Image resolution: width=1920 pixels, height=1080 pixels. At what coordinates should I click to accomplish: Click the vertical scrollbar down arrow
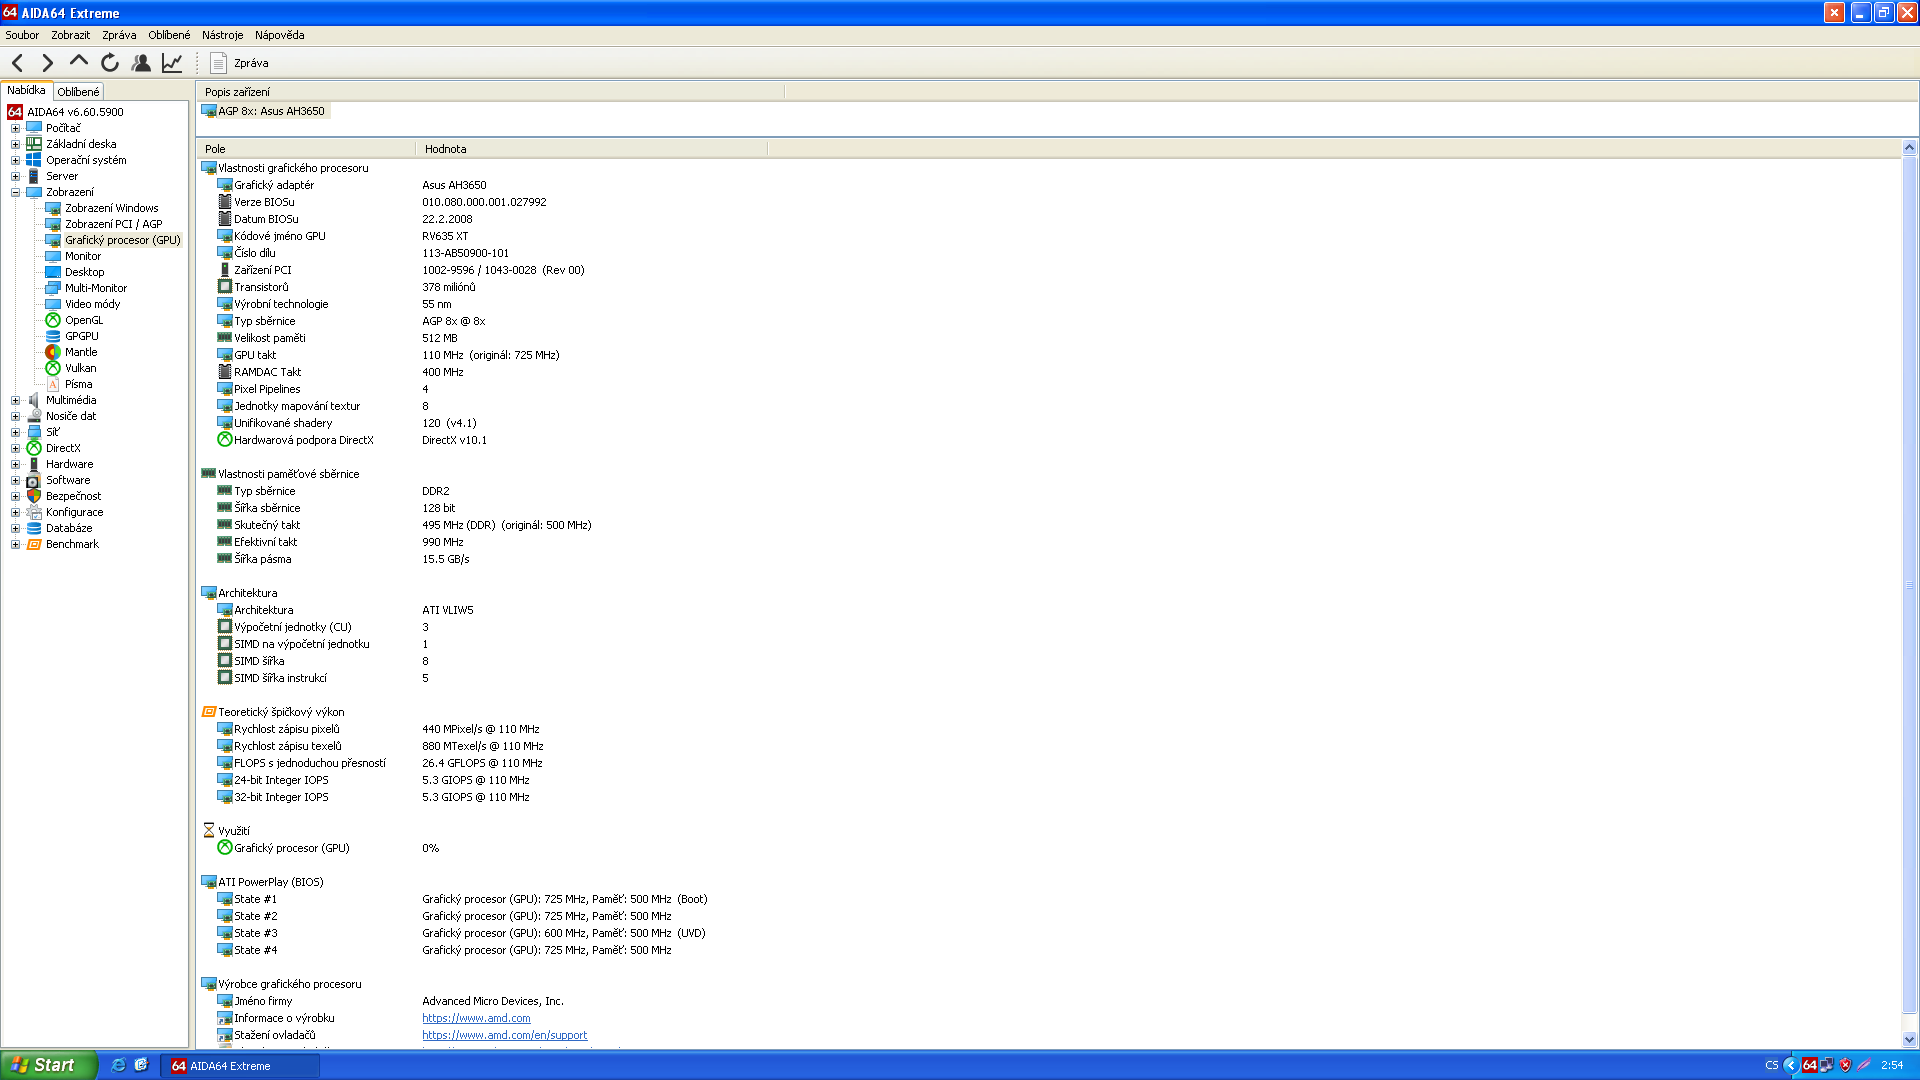point(1909,1039)
